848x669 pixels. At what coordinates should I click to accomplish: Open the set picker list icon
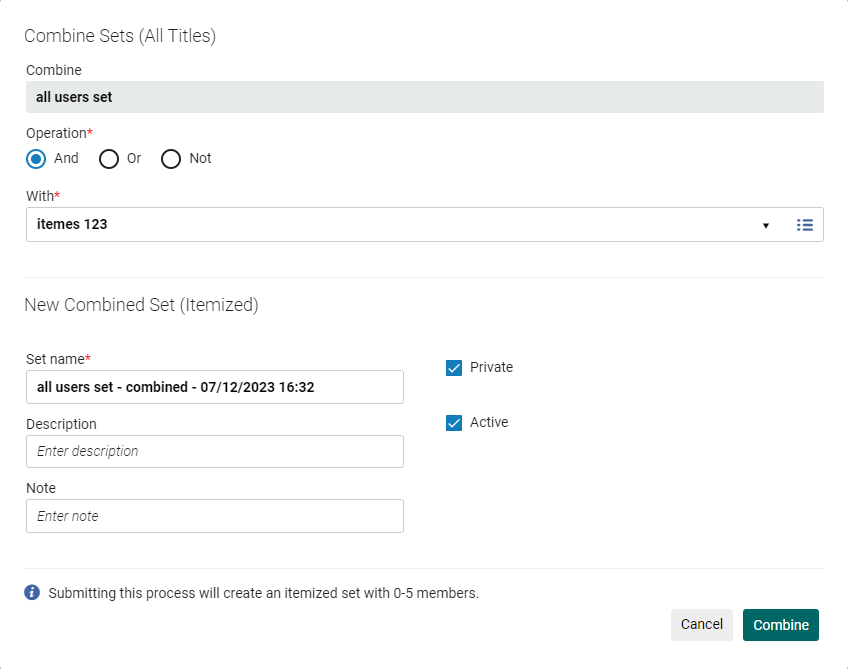tap(804, 225)
